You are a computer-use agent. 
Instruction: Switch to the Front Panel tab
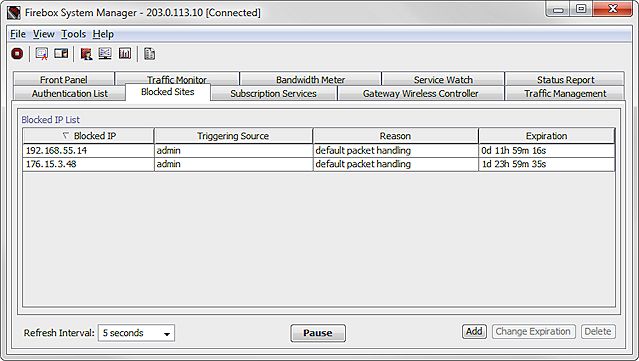pyautogui.click(x=64, y=79)
